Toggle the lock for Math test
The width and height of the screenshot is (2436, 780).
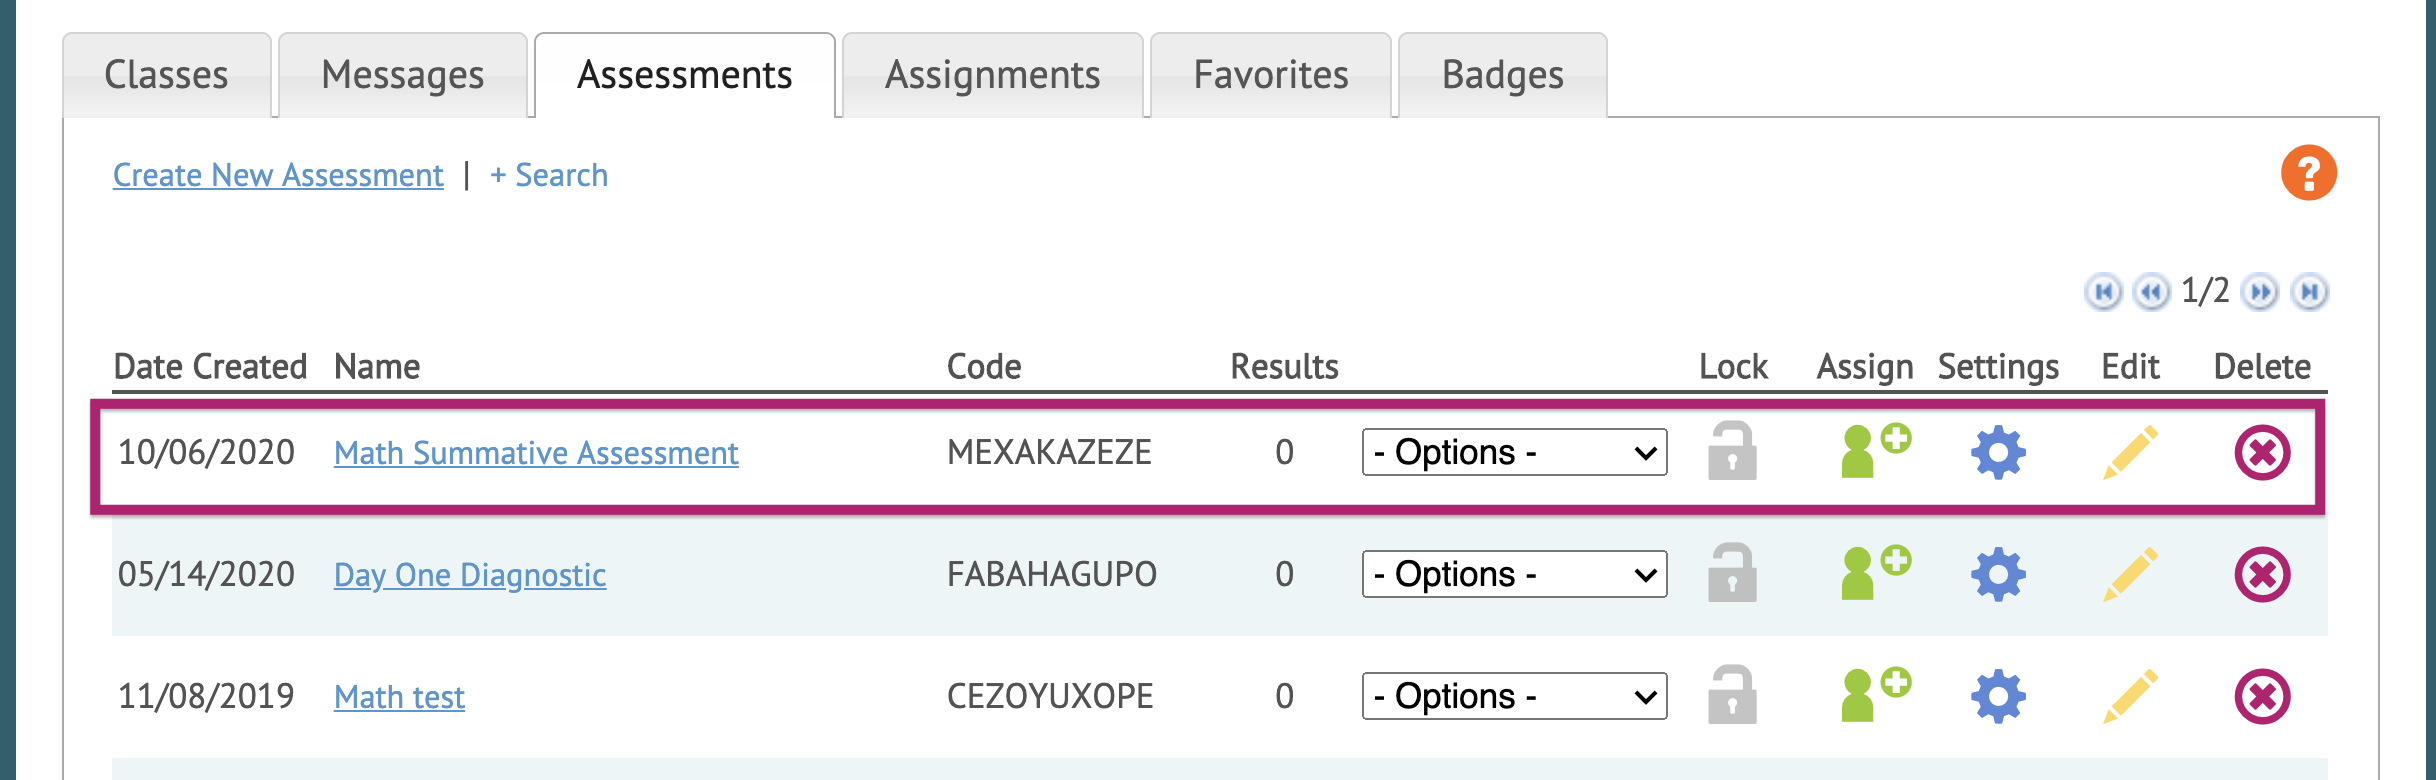pyautogui.click(x=1732, y=695)
